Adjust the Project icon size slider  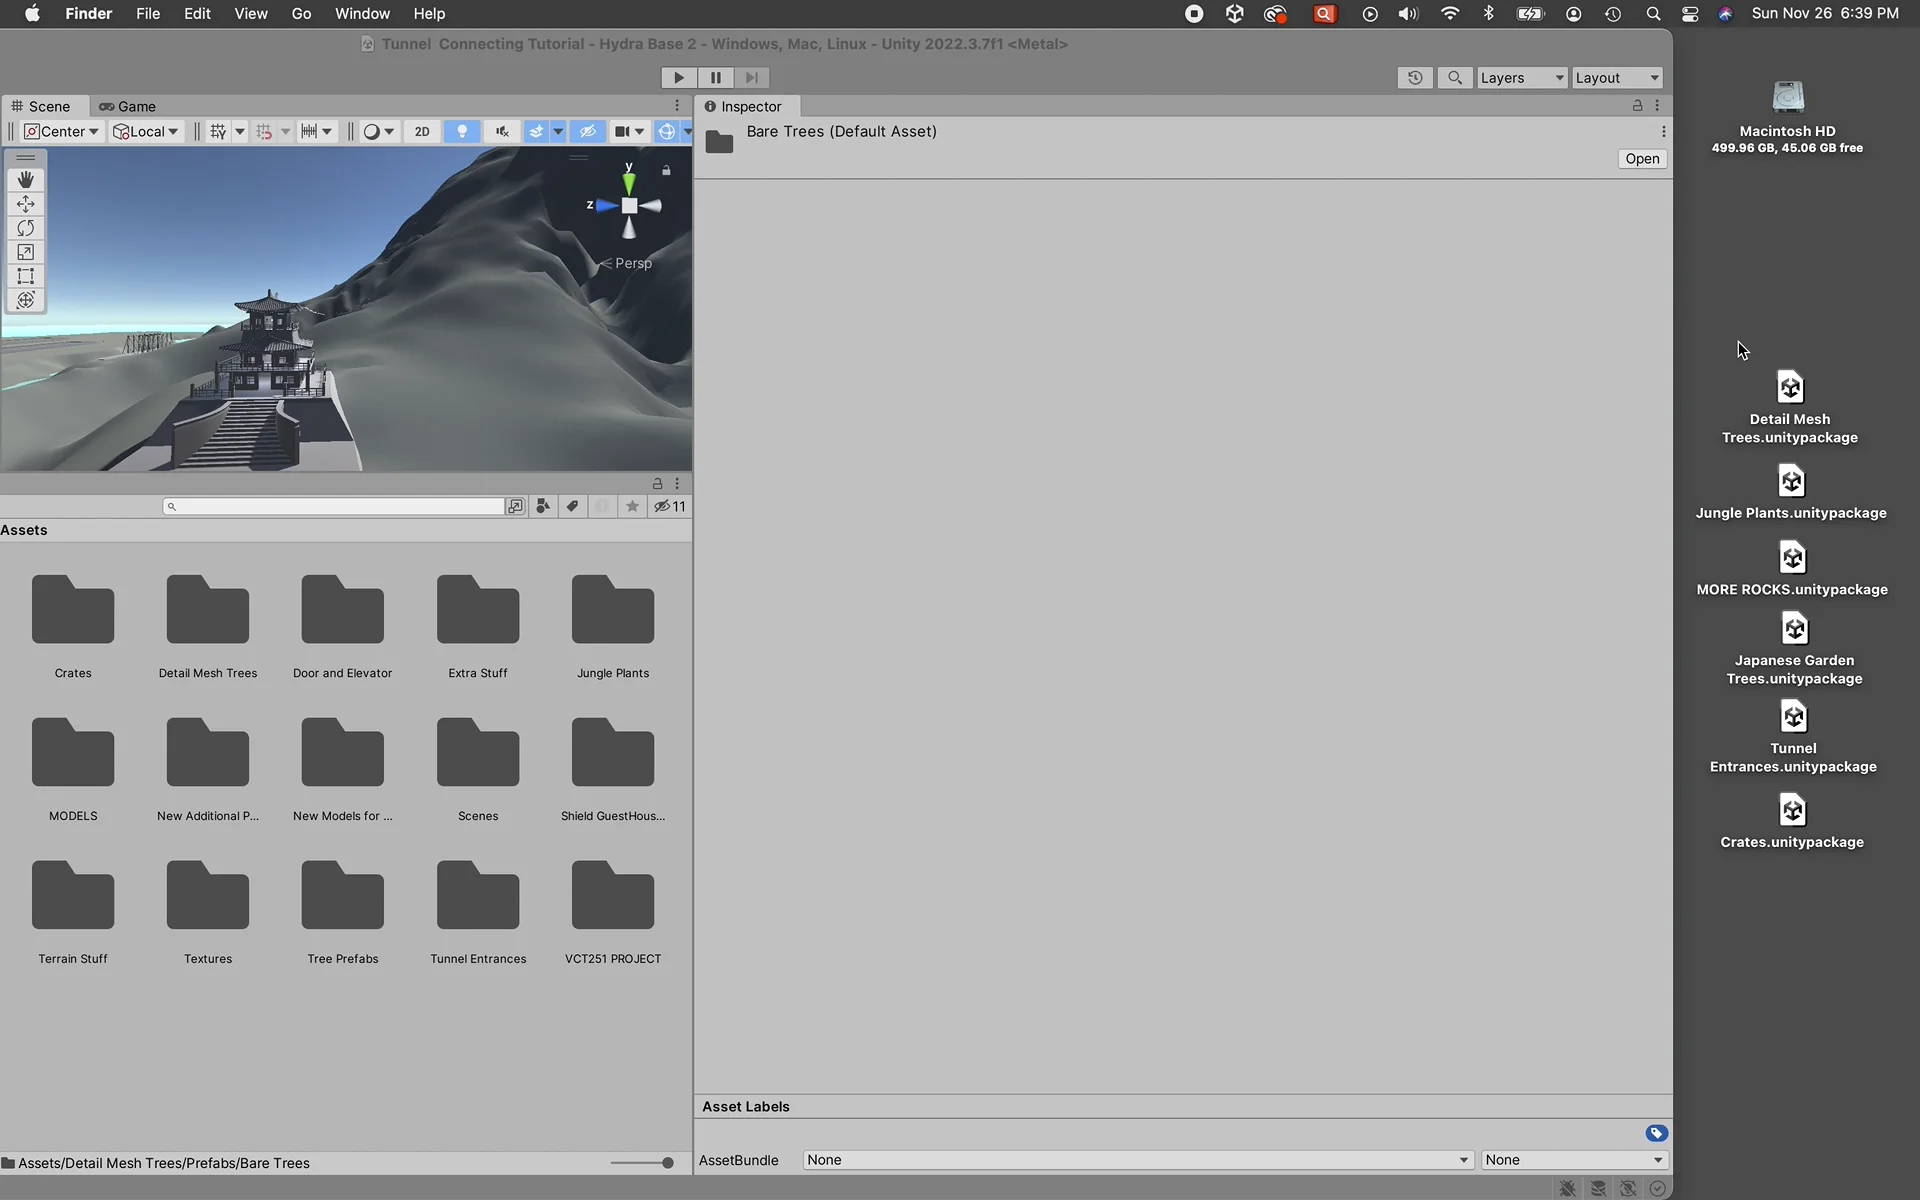click(x=642, y=1163)
